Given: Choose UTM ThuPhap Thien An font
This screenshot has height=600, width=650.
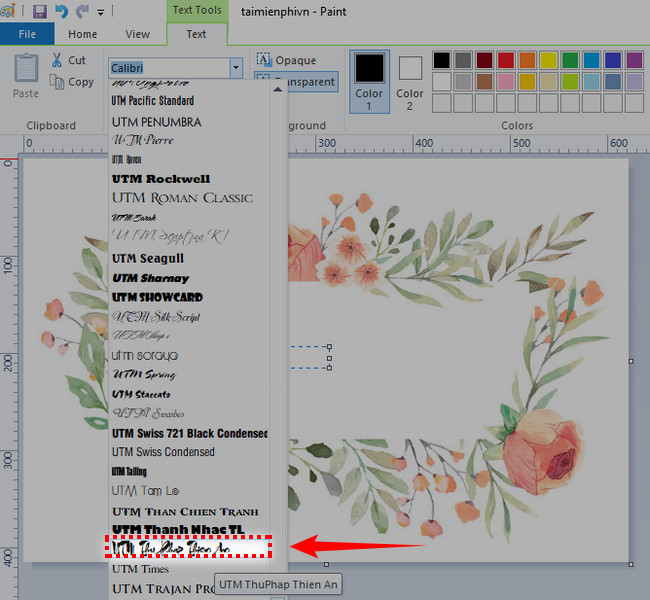Looking at the screenshot, I should coord(189,548).
